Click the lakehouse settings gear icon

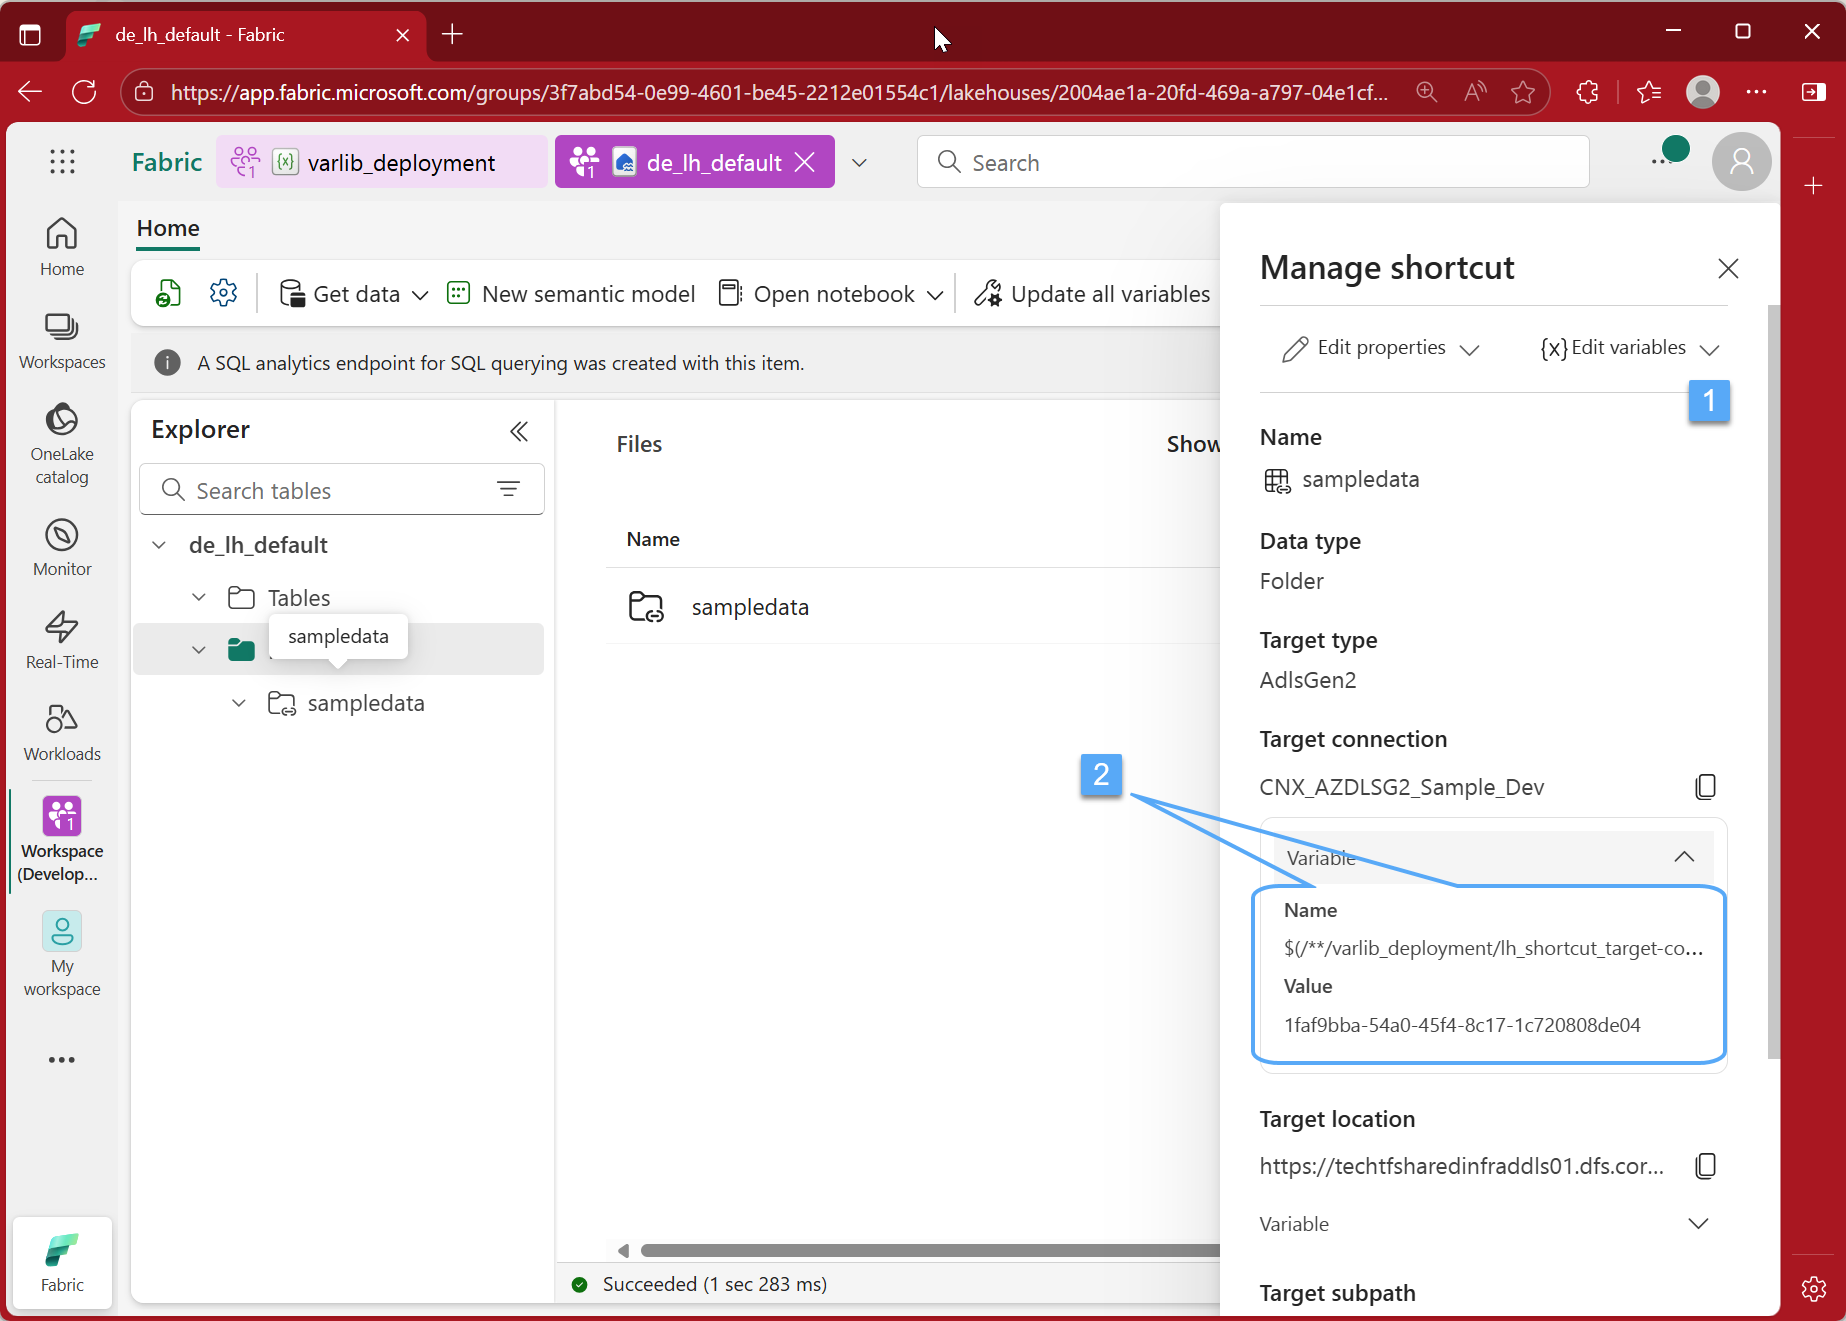pyautogui.click(x=223, y=293)
